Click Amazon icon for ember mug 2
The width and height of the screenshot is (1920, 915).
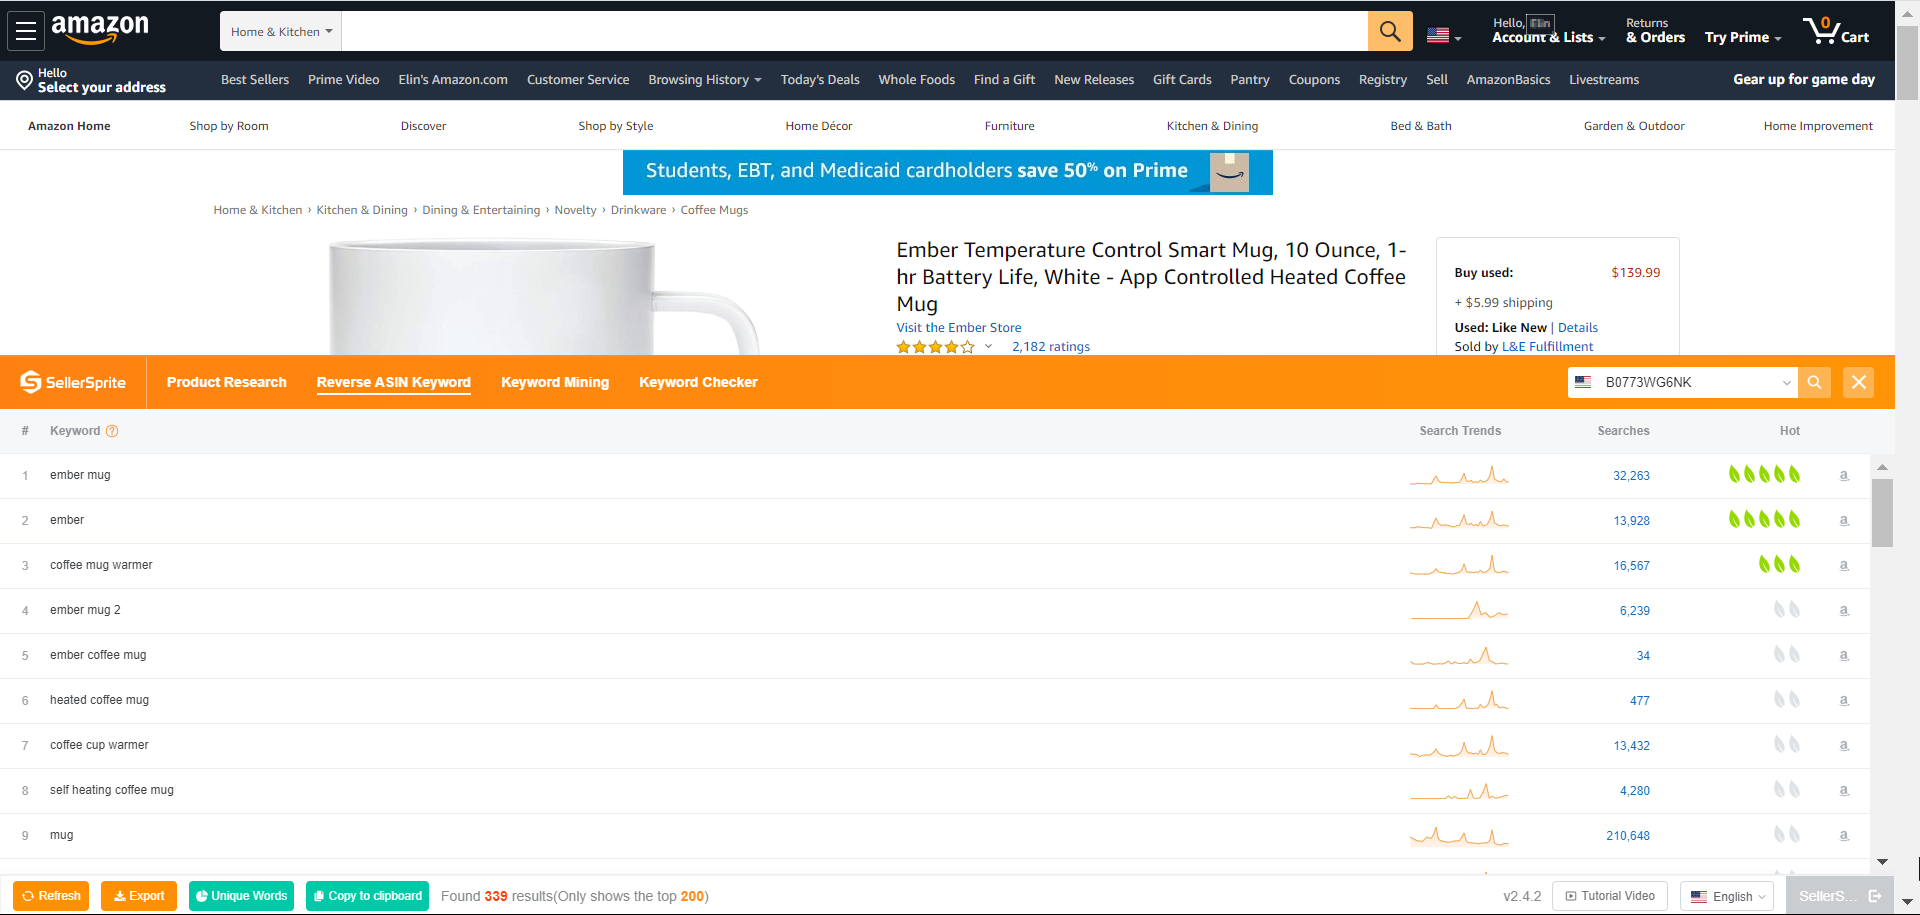(1844, 611)
